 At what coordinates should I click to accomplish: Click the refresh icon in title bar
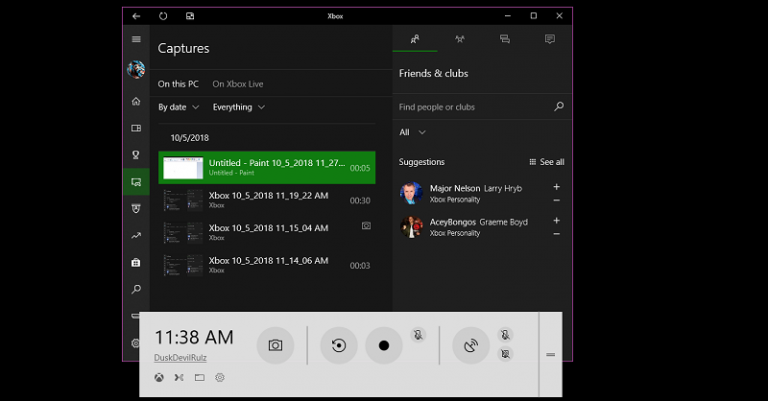(x=163, y=16)
